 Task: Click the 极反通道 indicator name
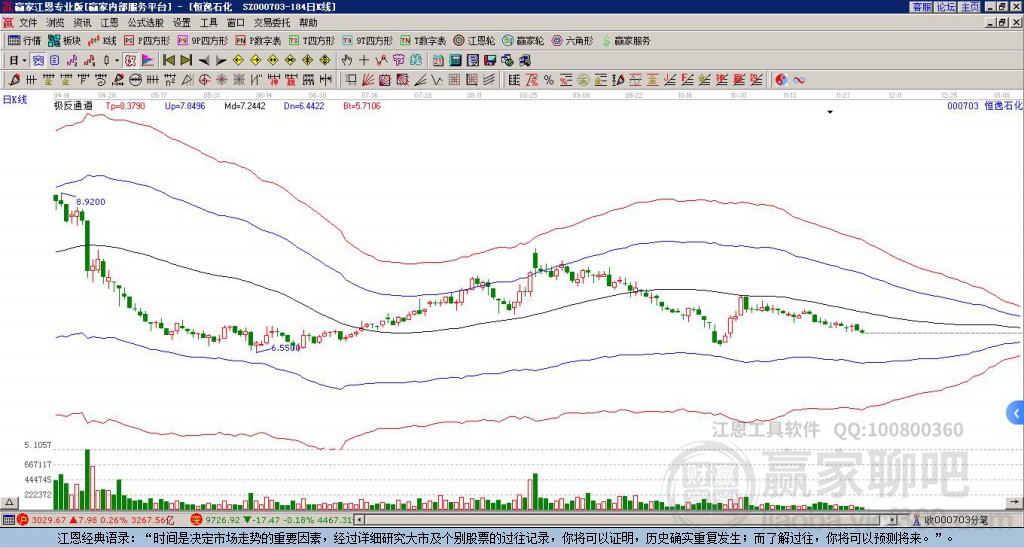(72, 105)
